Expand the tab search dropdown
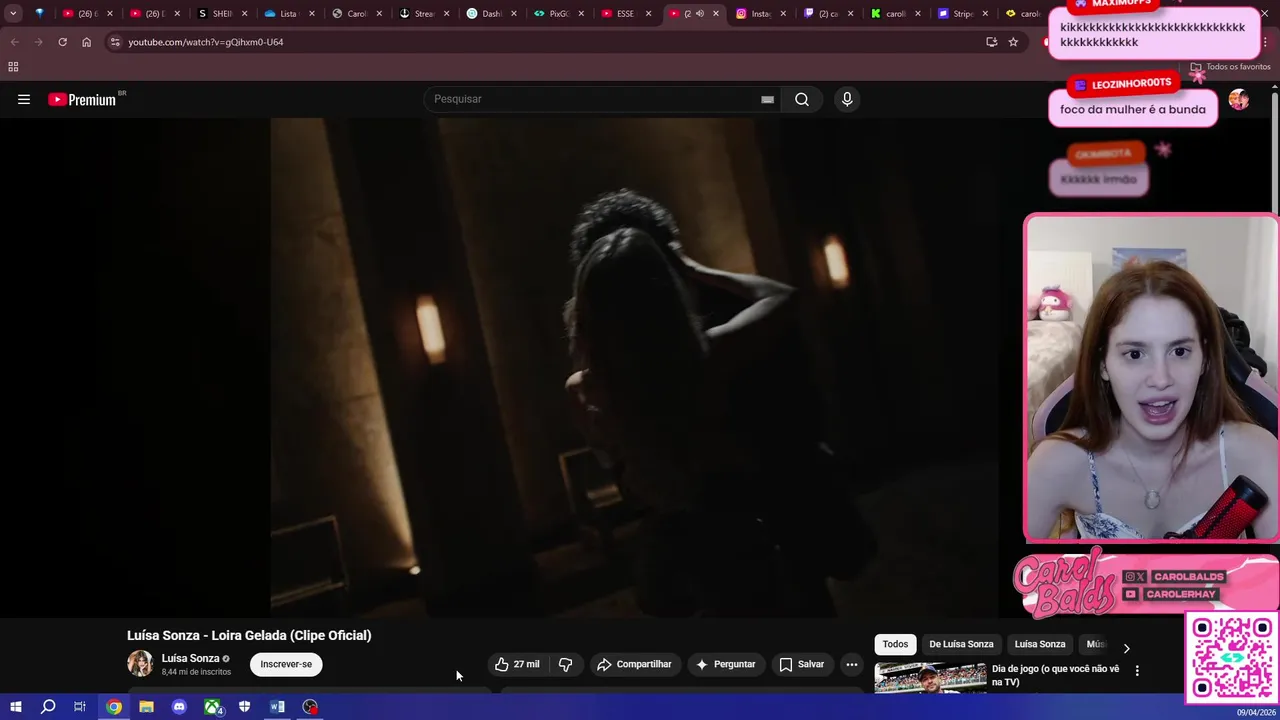 (x=13, y=14)
